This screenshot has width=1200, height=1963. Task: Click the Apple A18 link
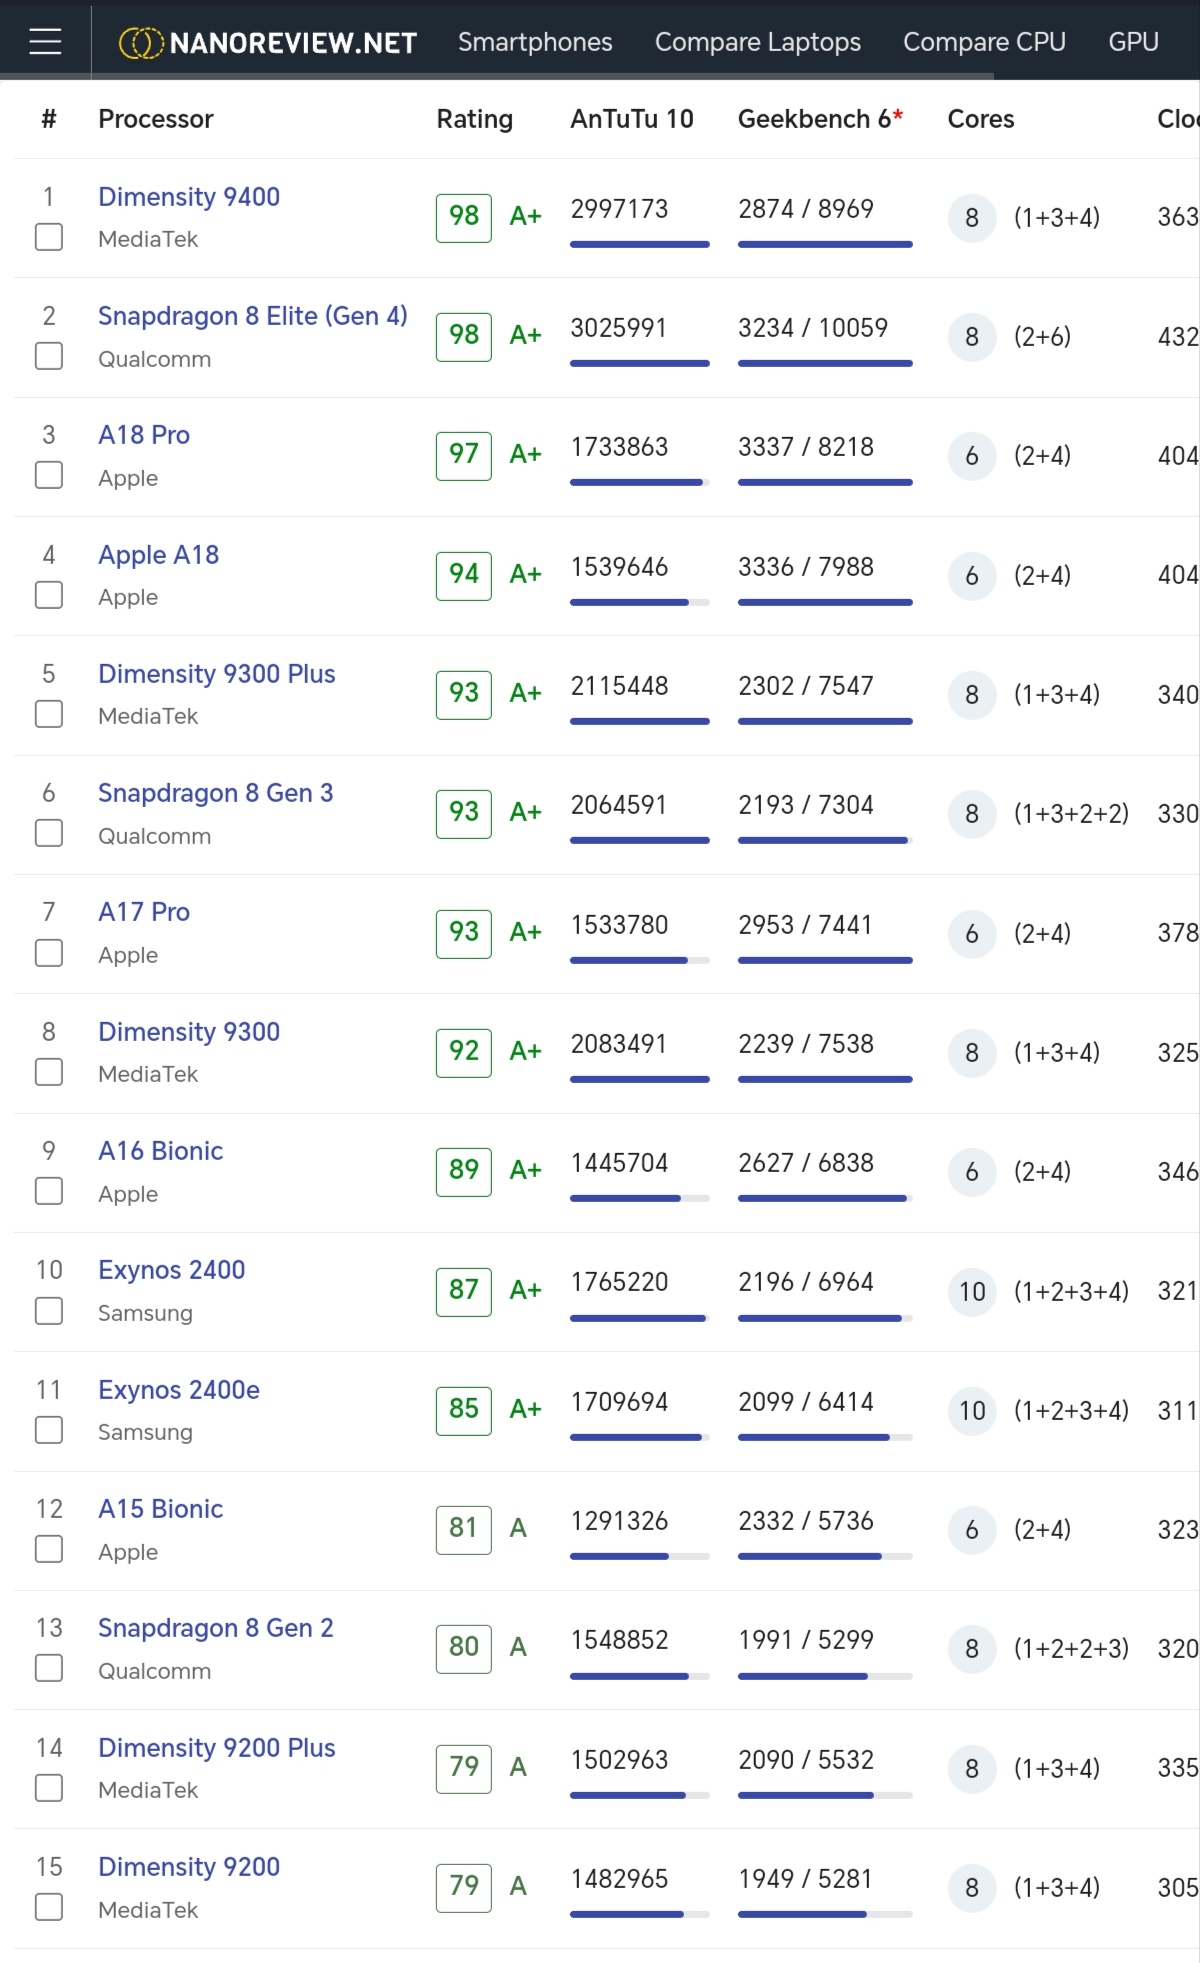(x=159, y=555)
